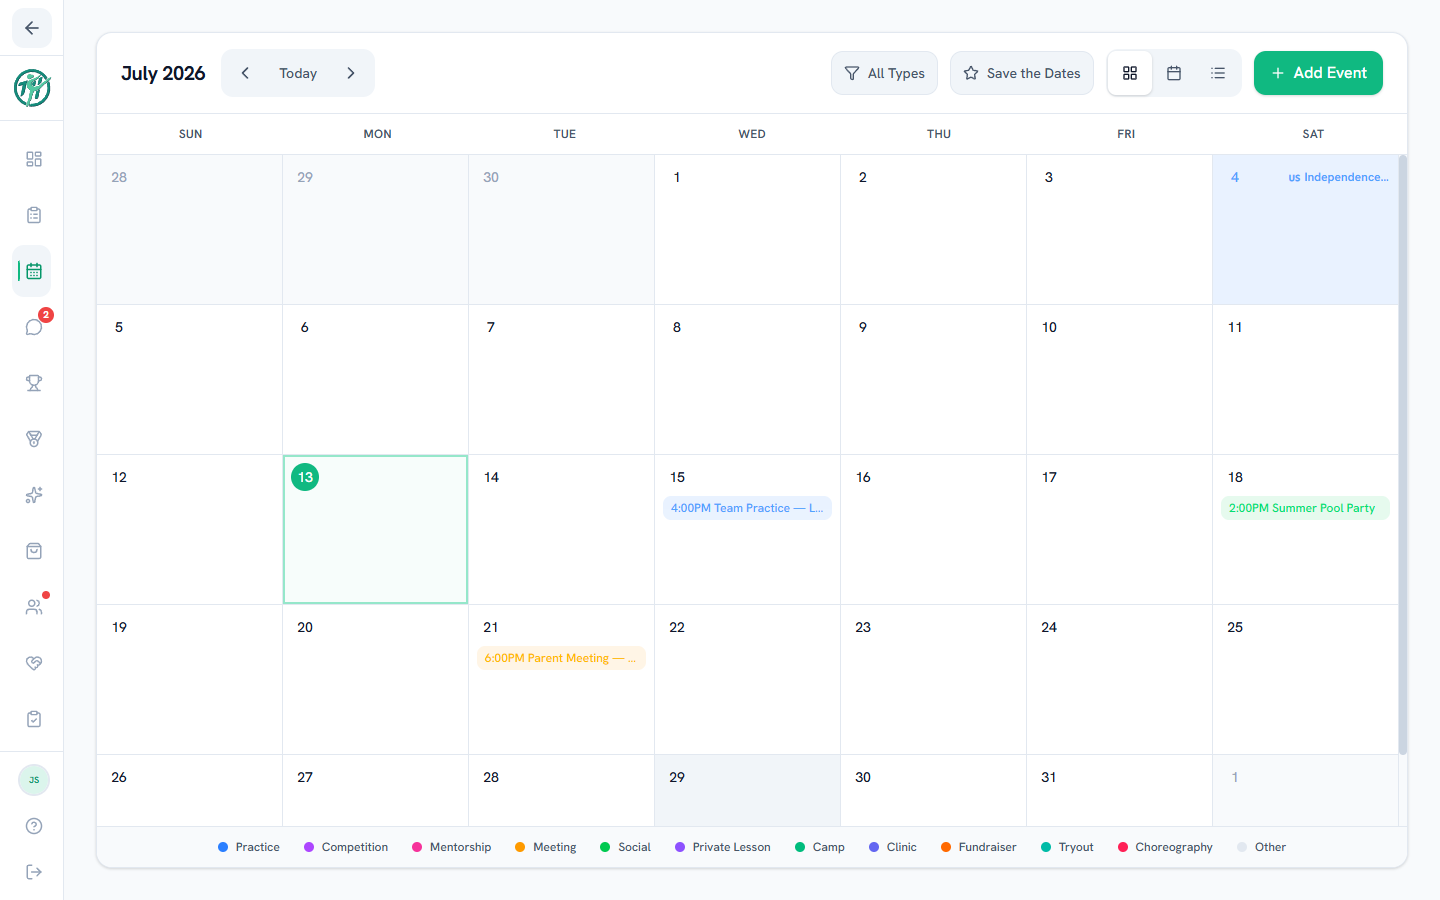Switch to calendar week view icon
The image size is (1440, 900).
click(x=1174, y=73)
